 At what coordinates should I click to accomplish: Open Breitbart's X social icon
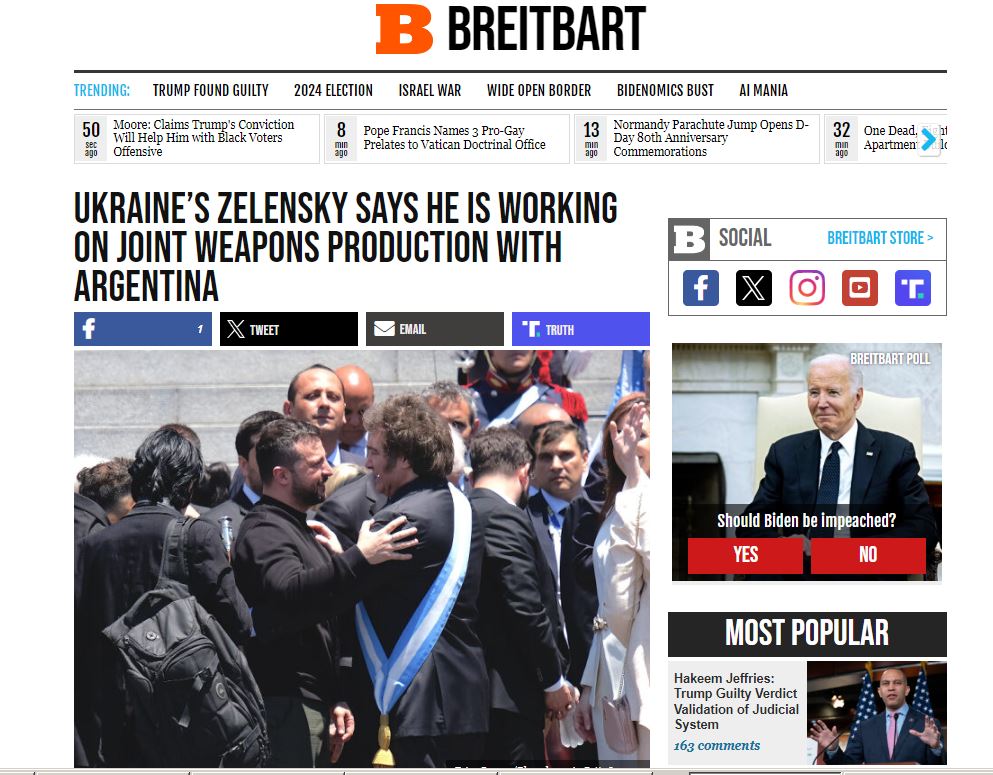[754, 288]
